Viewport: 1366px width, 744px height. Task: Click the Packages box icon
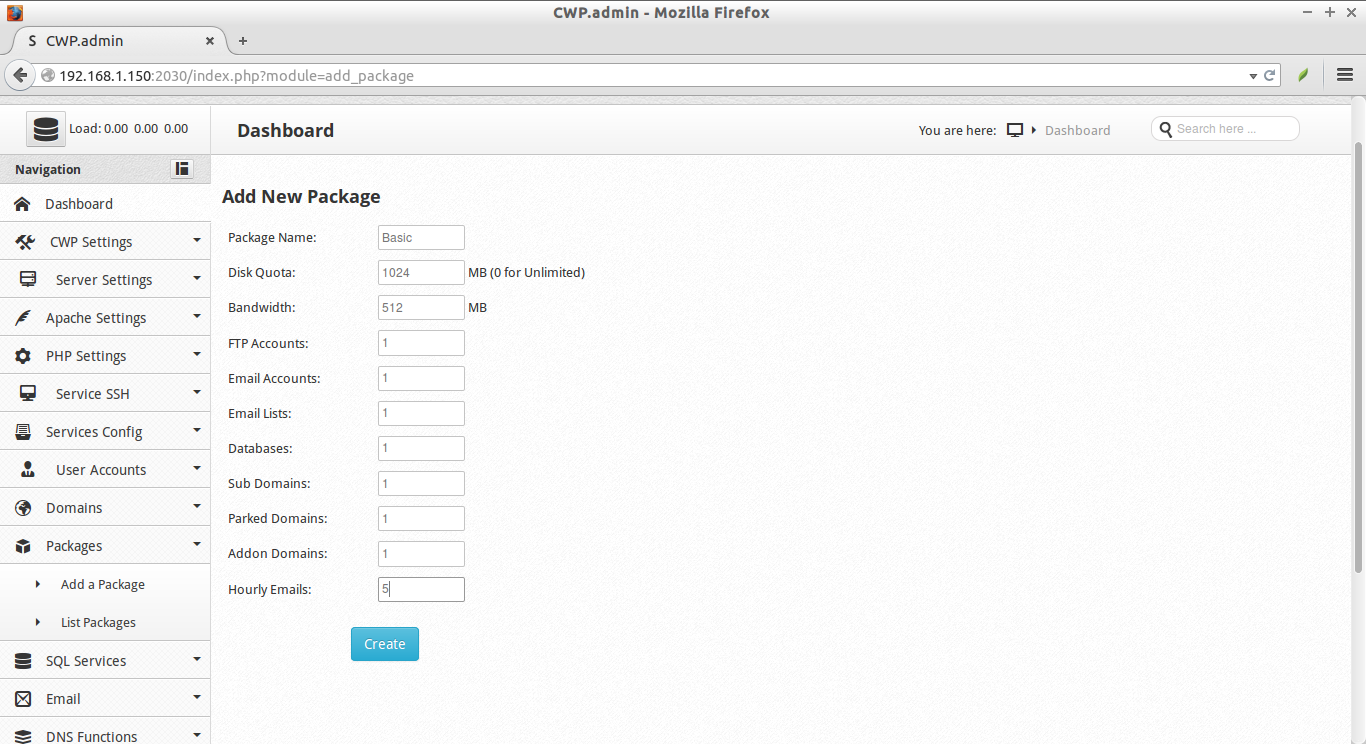(24, 545)
